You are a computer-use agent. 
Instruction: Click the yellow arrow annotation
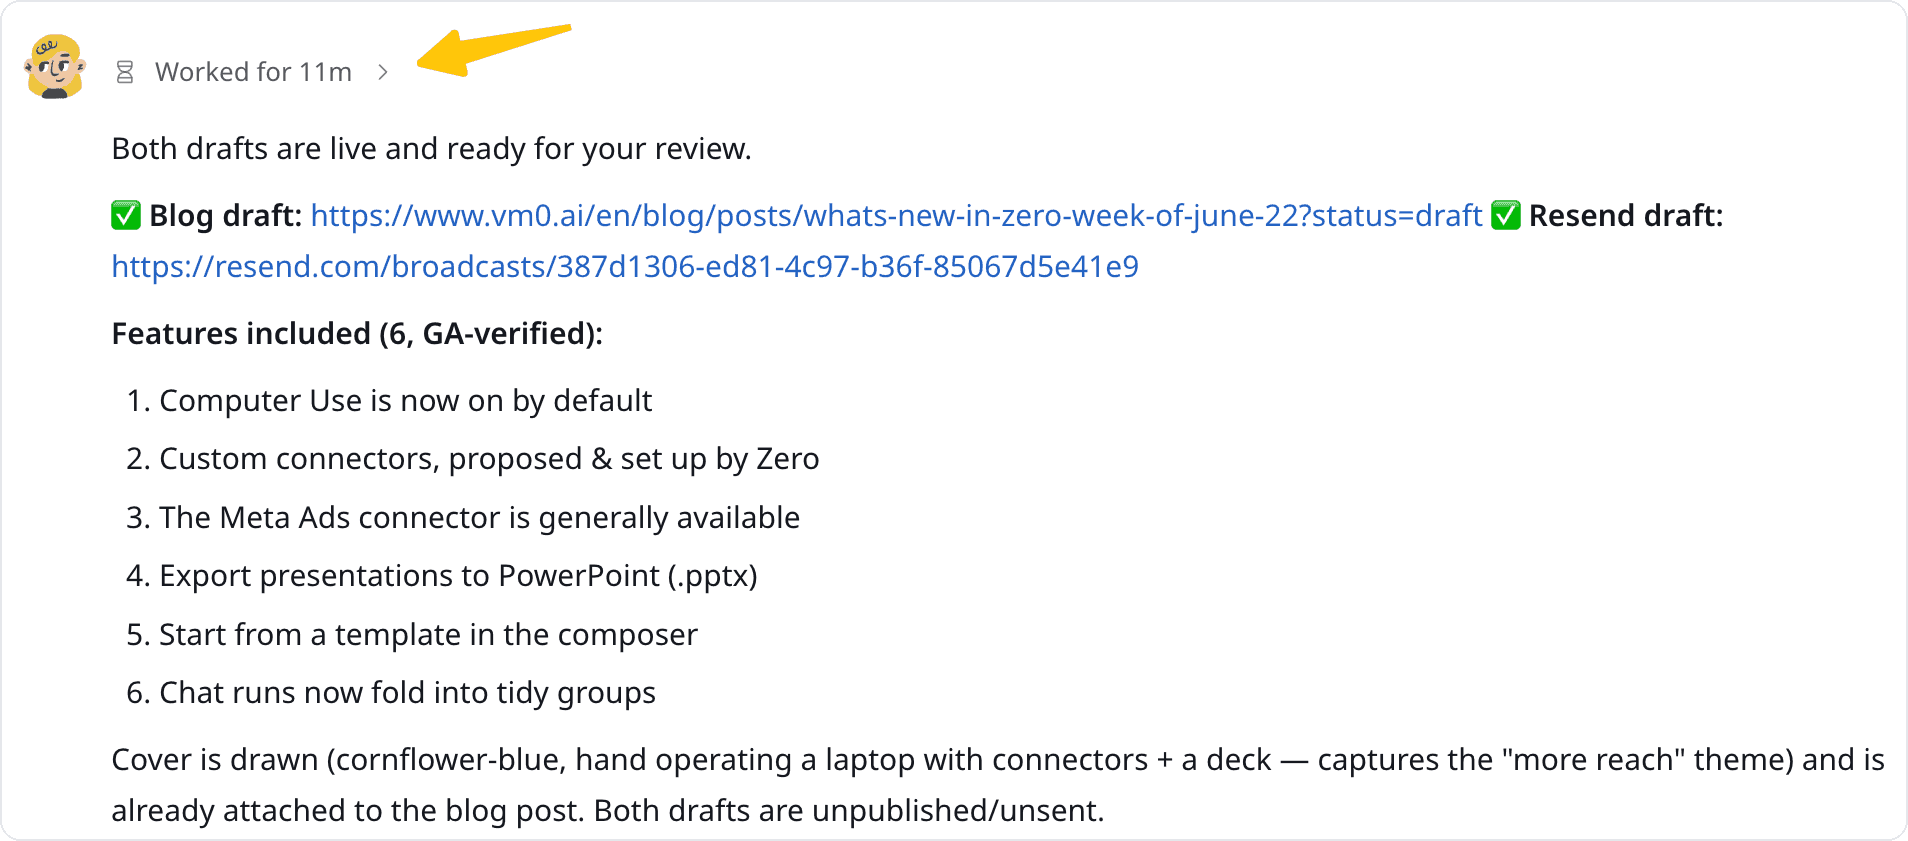pyautogui.click(x=494, y=50)
